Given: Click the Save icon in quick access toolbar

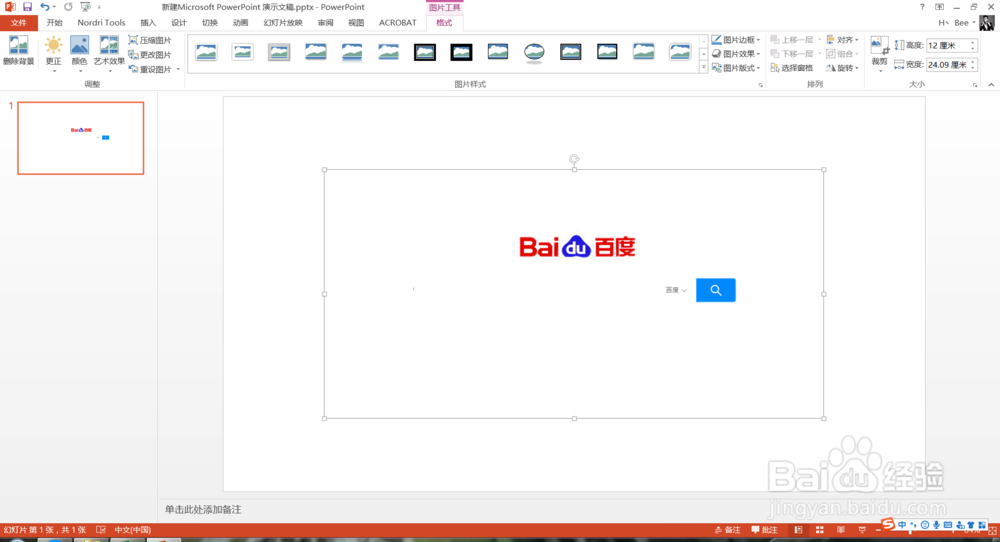Looking at the screenshot, I should pyautogui.click(x=27, y=7).
